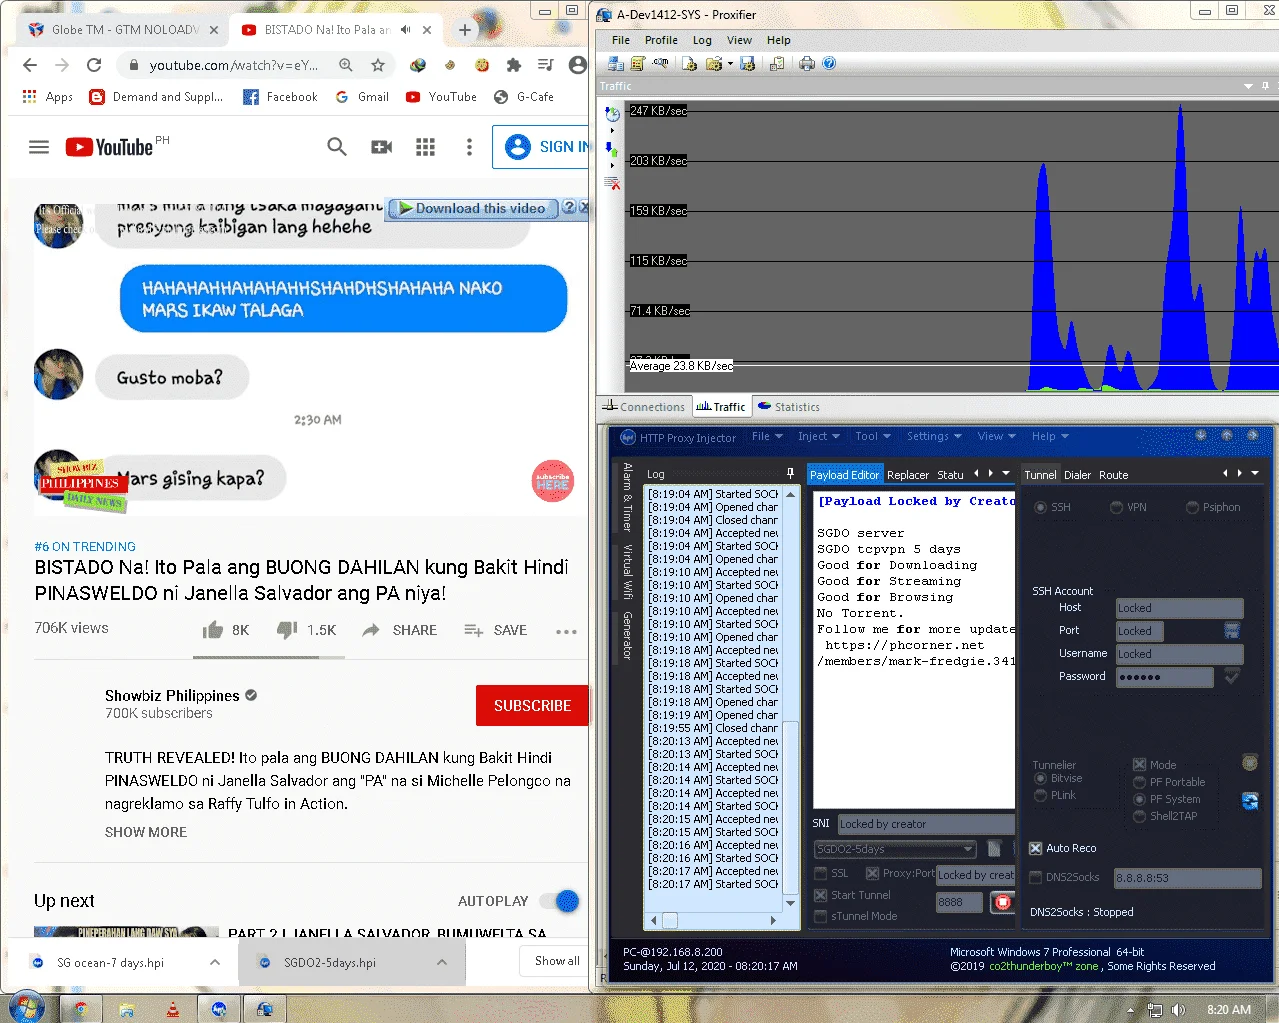
Task: Dislike the video with thumbs down icon
Action: point(287,630)
